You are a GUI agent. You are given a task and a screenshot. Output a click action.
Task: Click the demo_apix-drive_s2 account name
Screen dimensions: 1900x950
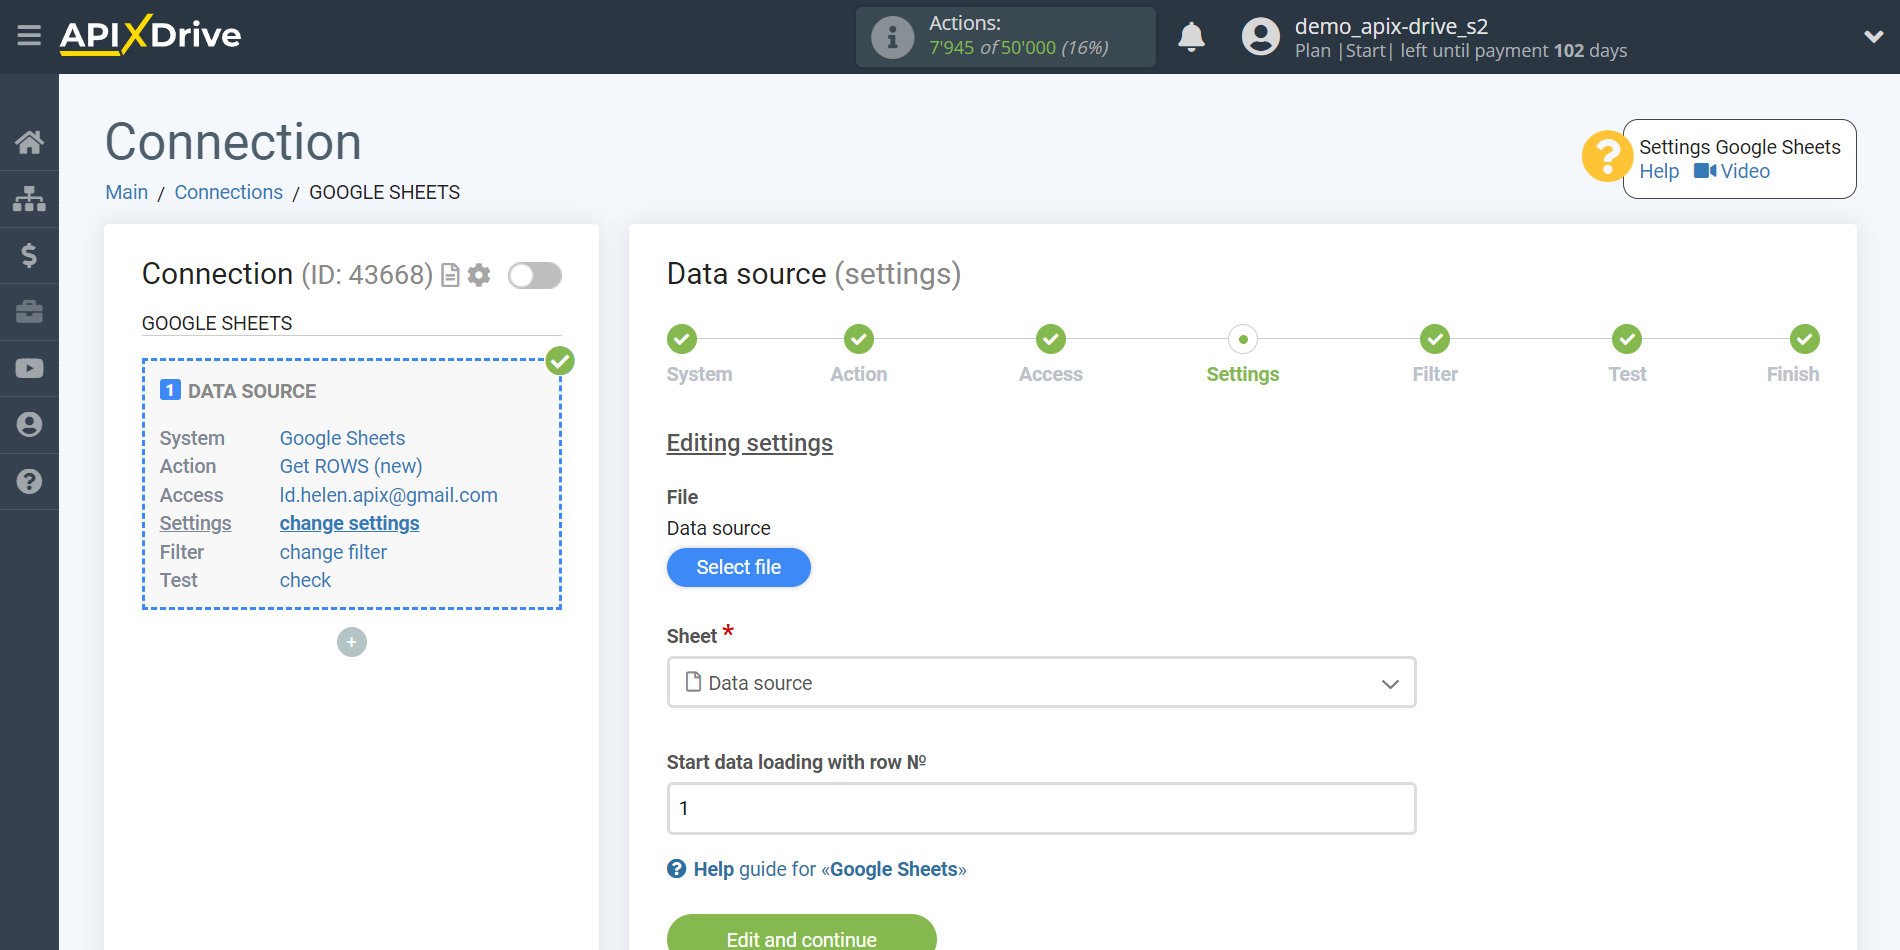(x=1391, y=26)
